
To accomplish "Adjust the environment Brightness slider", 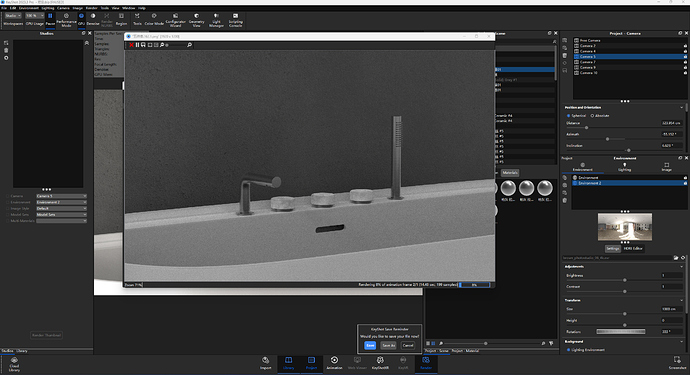I will click(x=624, y=280).
